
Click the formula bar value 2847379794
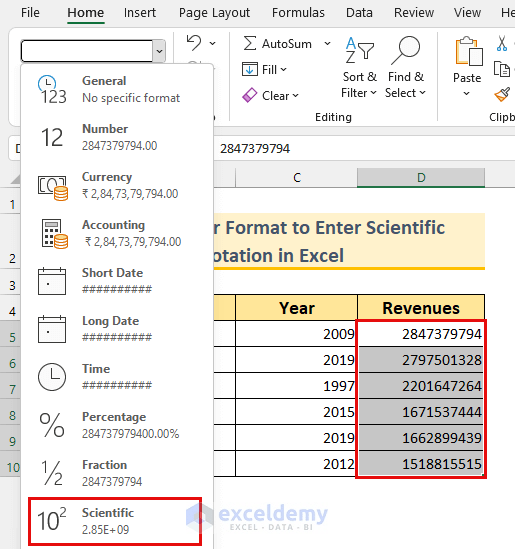pos(255,148)
